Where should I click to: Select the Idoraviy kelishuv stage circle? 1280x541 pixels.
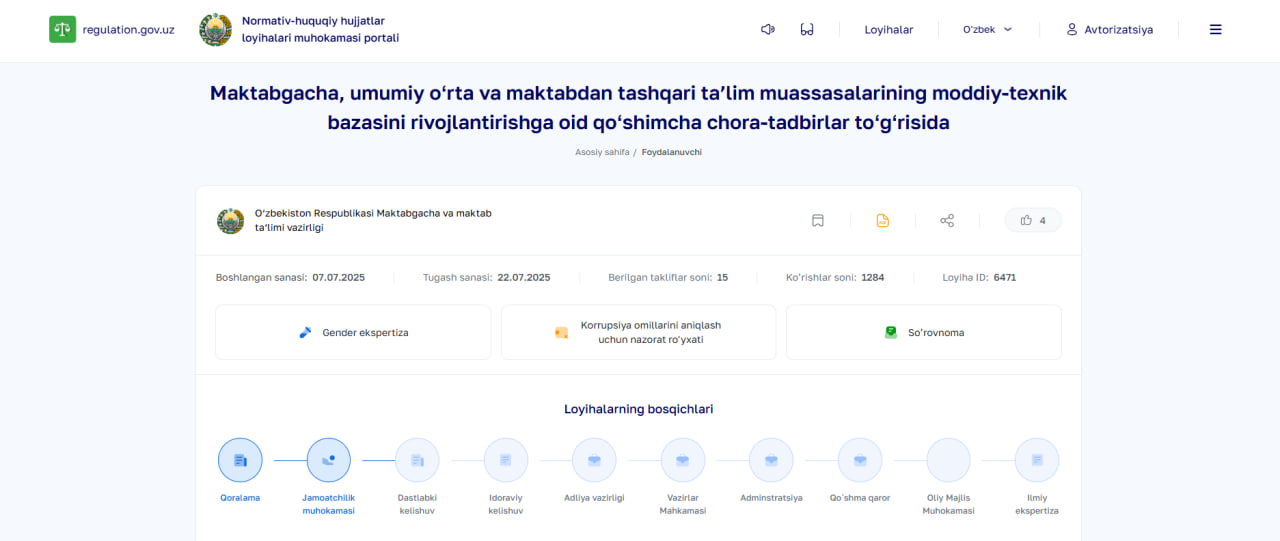(x=506, y=460)
